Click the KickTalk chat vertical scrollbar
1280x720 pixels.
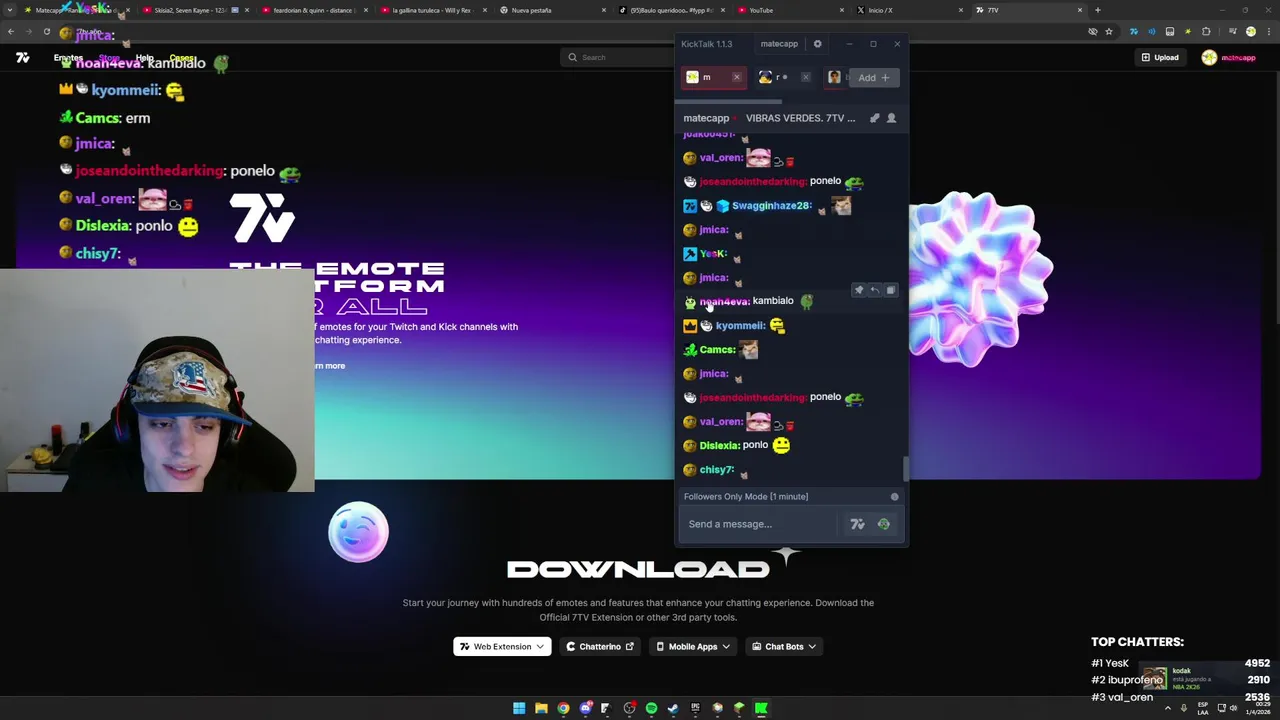pyautogui.click(x=905, y=468)
